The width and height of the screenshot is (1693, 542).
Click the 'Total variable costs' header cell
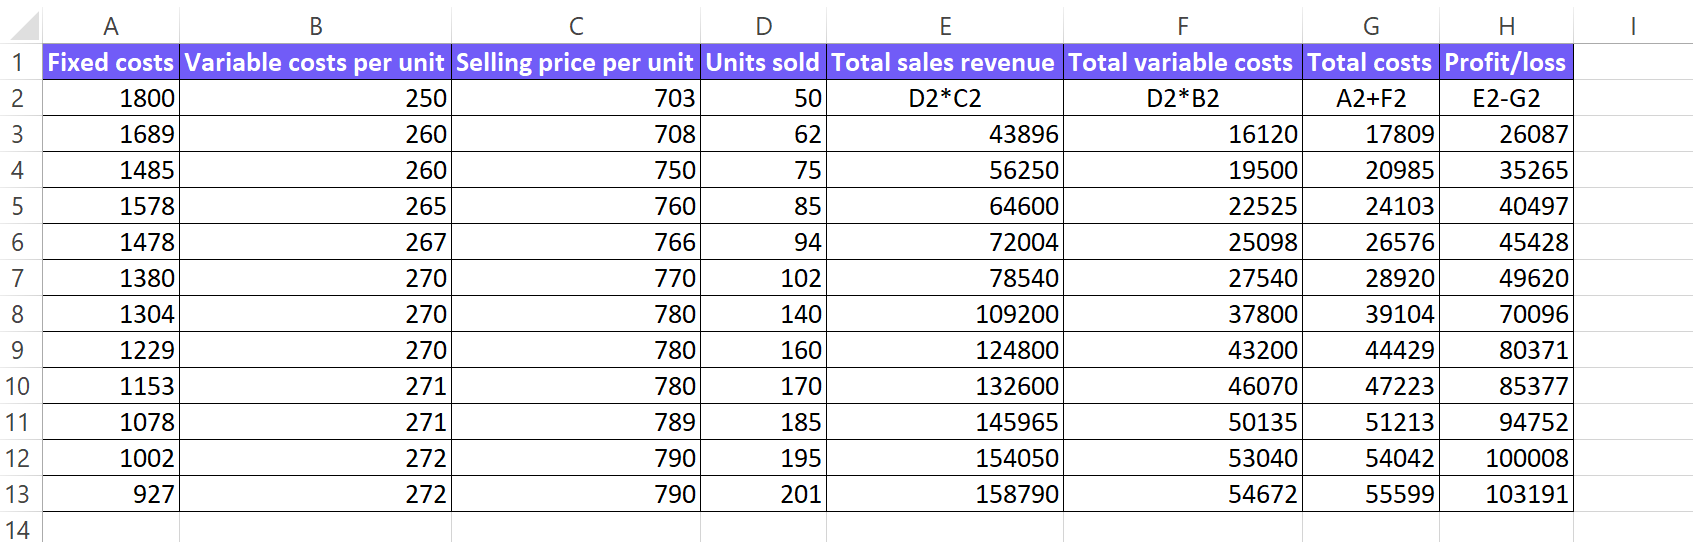1183,62
